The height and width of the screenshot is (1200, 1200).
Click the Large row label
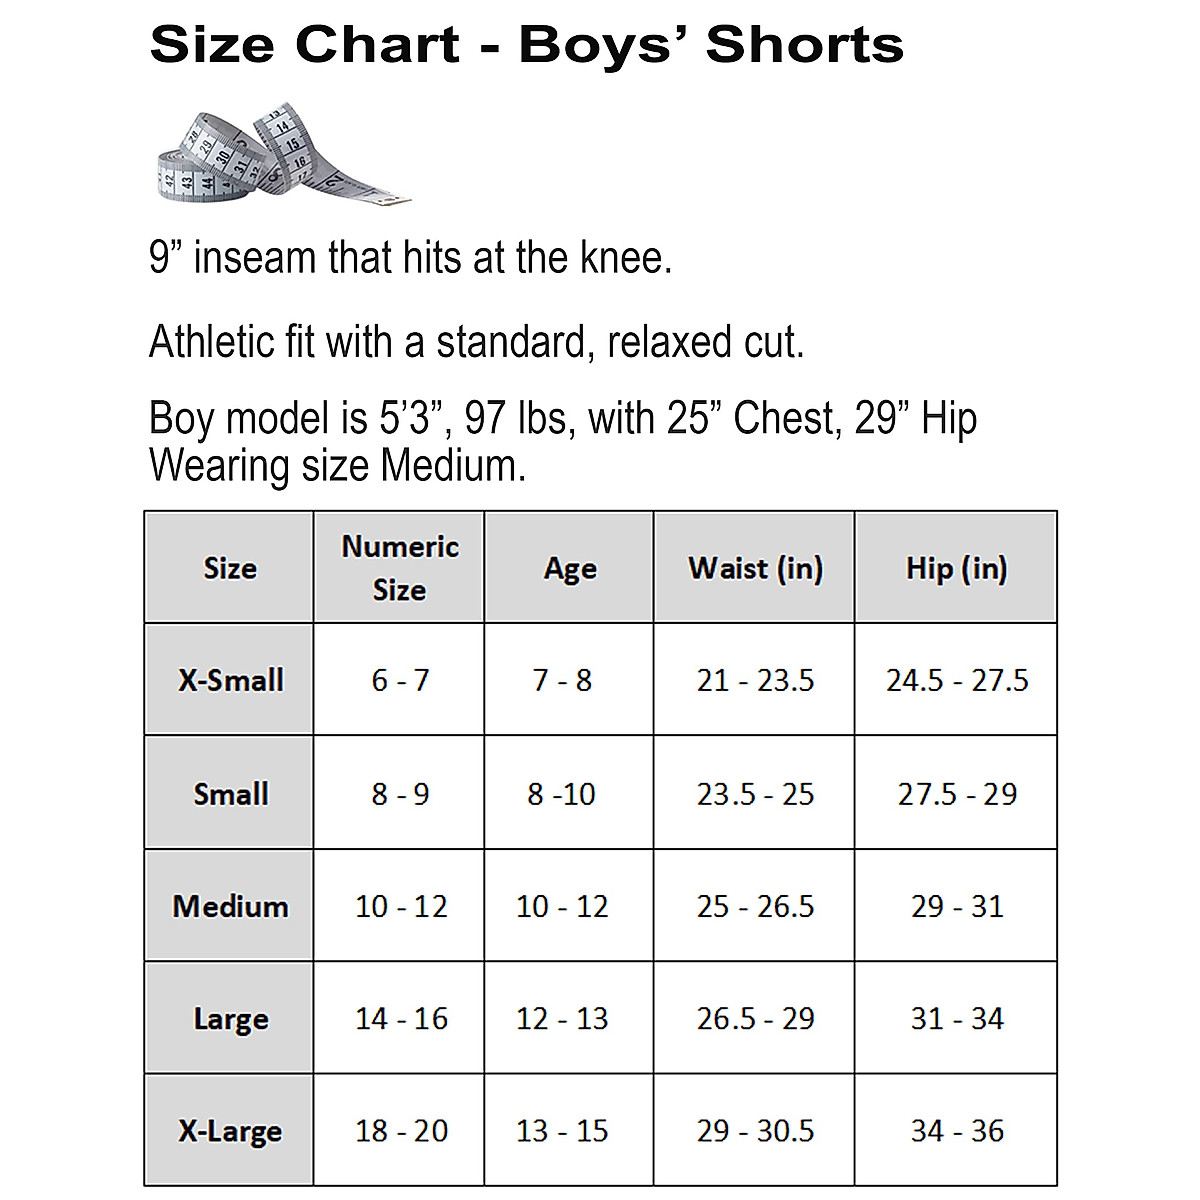230,1019
